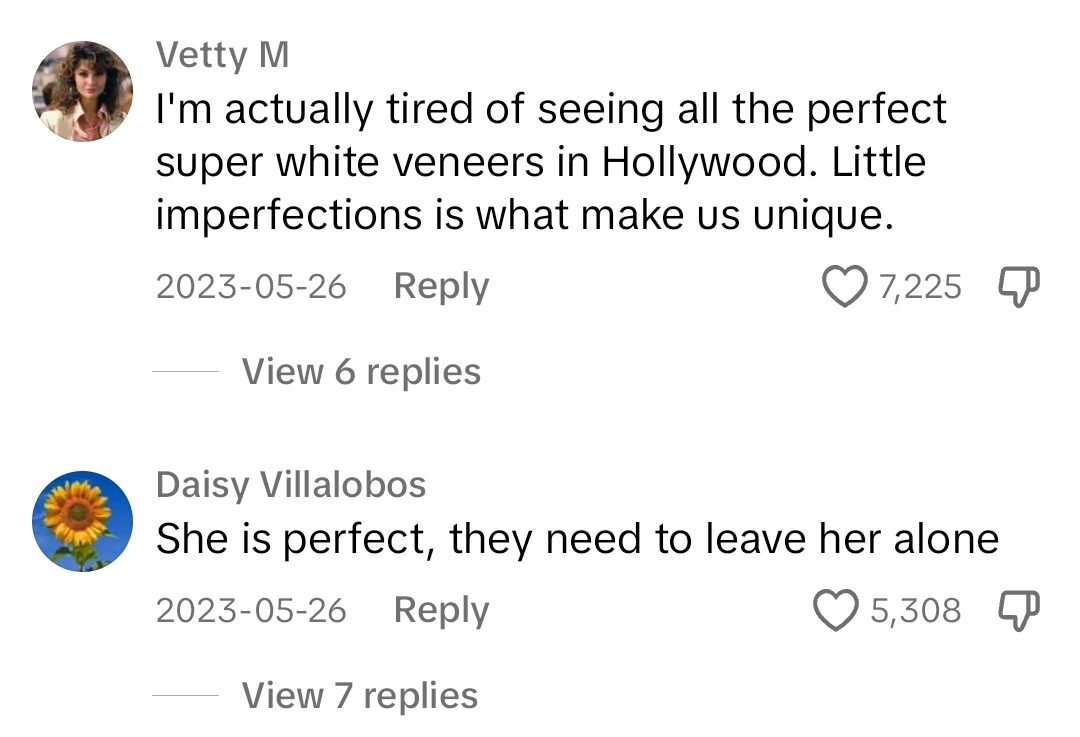Select Vetty M's comment about white veneers
This screenshot has height=737, width=1080.
click(x=550, y=162)
